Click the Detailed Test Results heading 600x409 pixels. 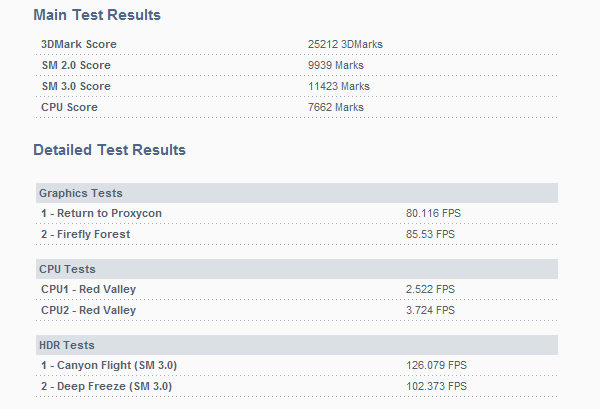(109, 150)
